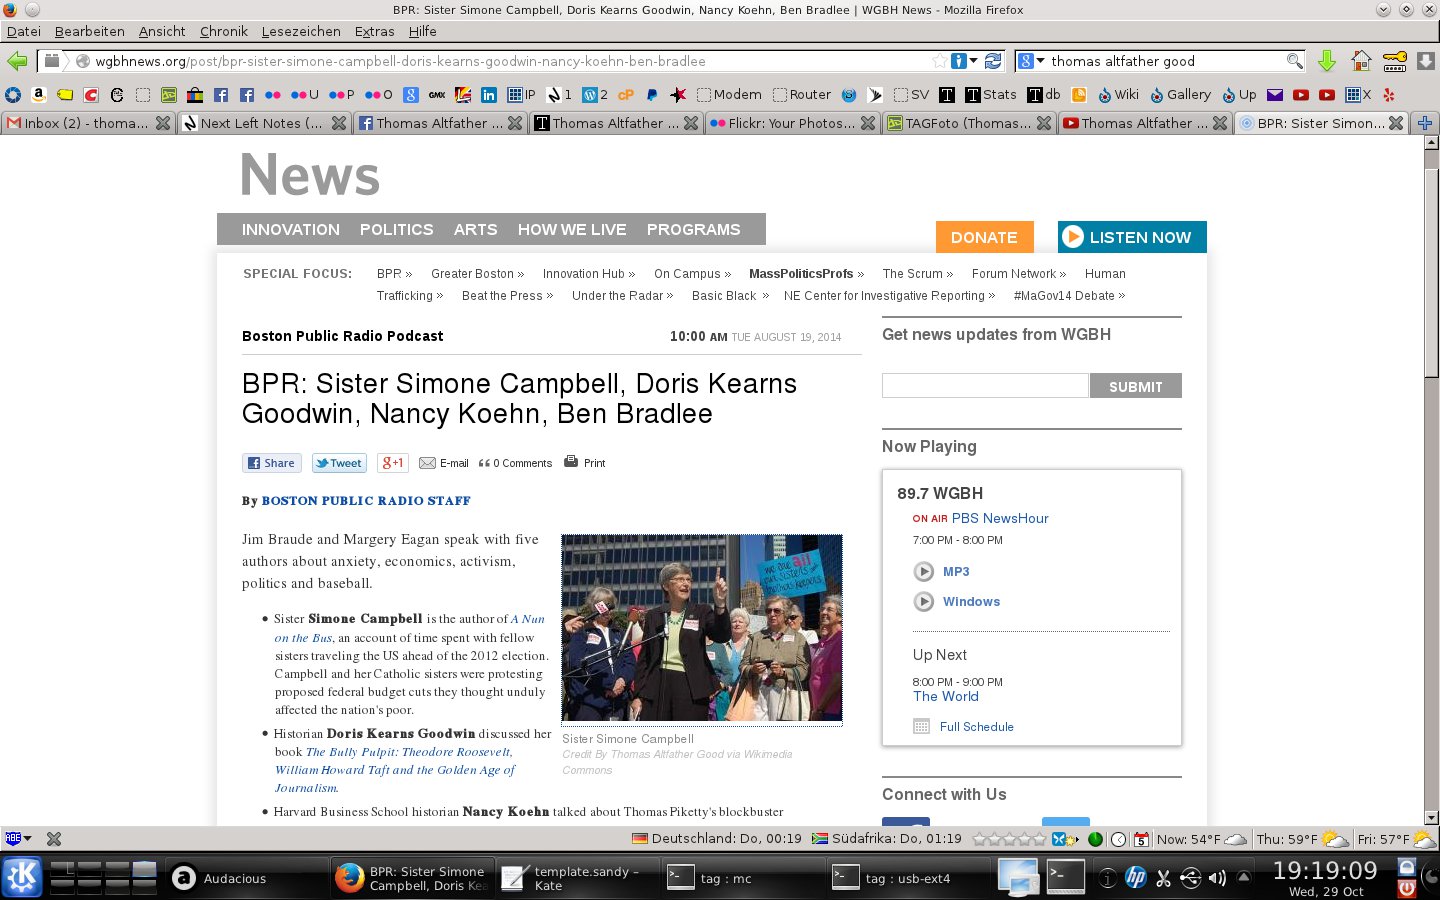Click the volume icon in system tray
This screenshot has width=1440, height=900.
coord(1217,879)
